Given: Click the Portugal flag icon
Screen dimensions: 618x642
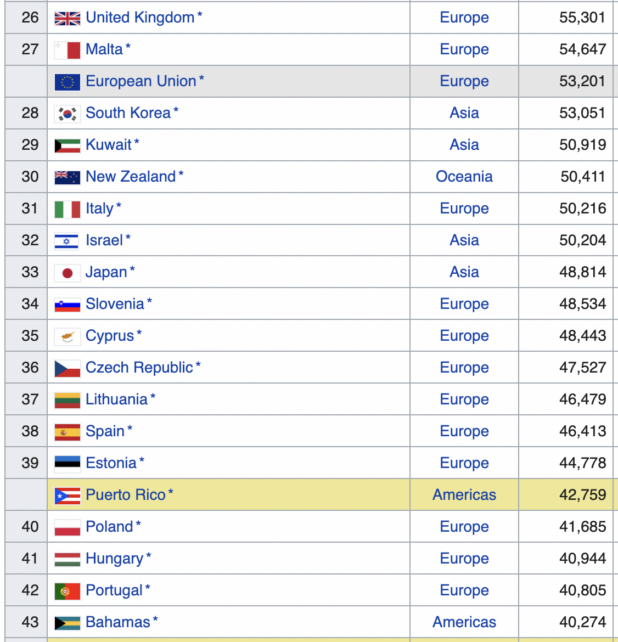Looking at the screenshot, I should [67, 590].
